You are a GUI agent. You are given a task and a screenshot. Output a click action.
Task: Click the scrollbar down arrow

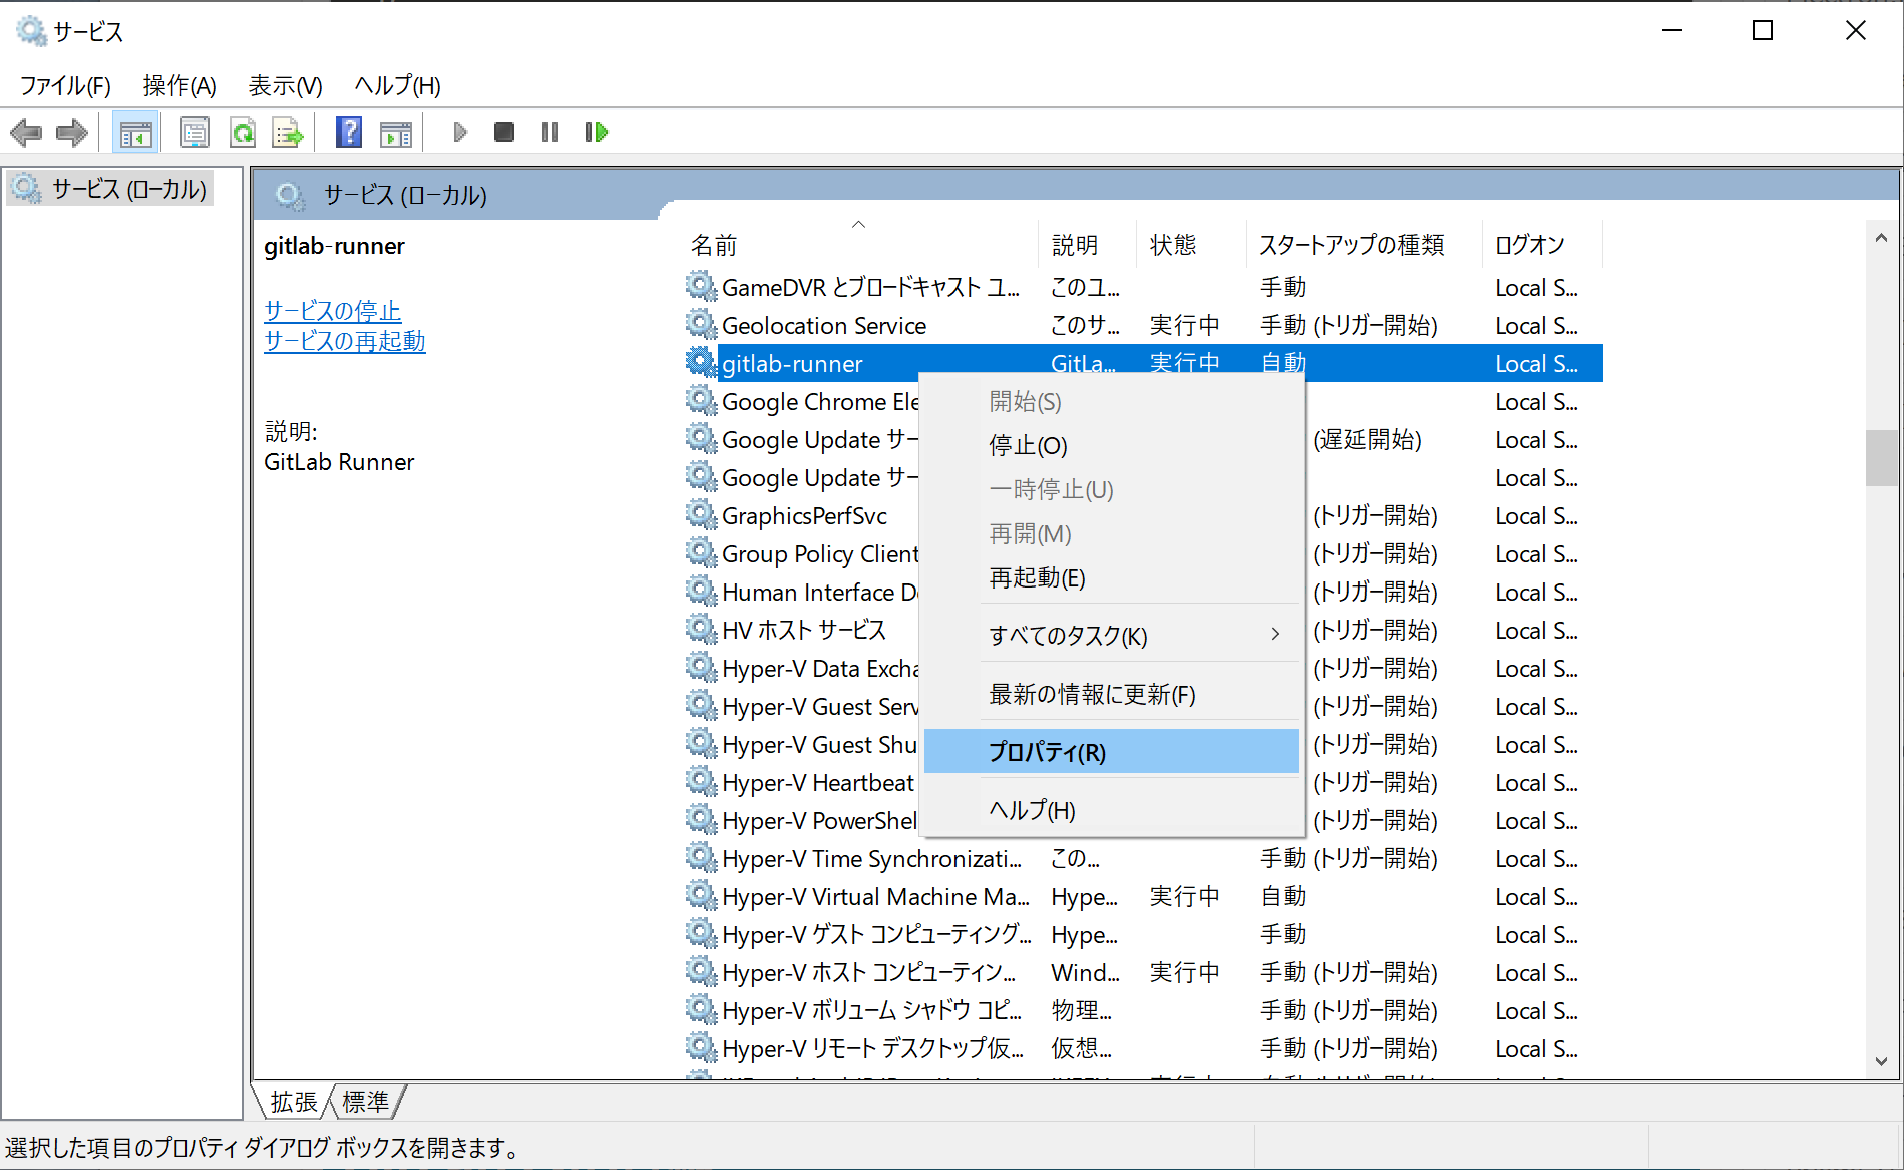click(x=1881, y=1062)
